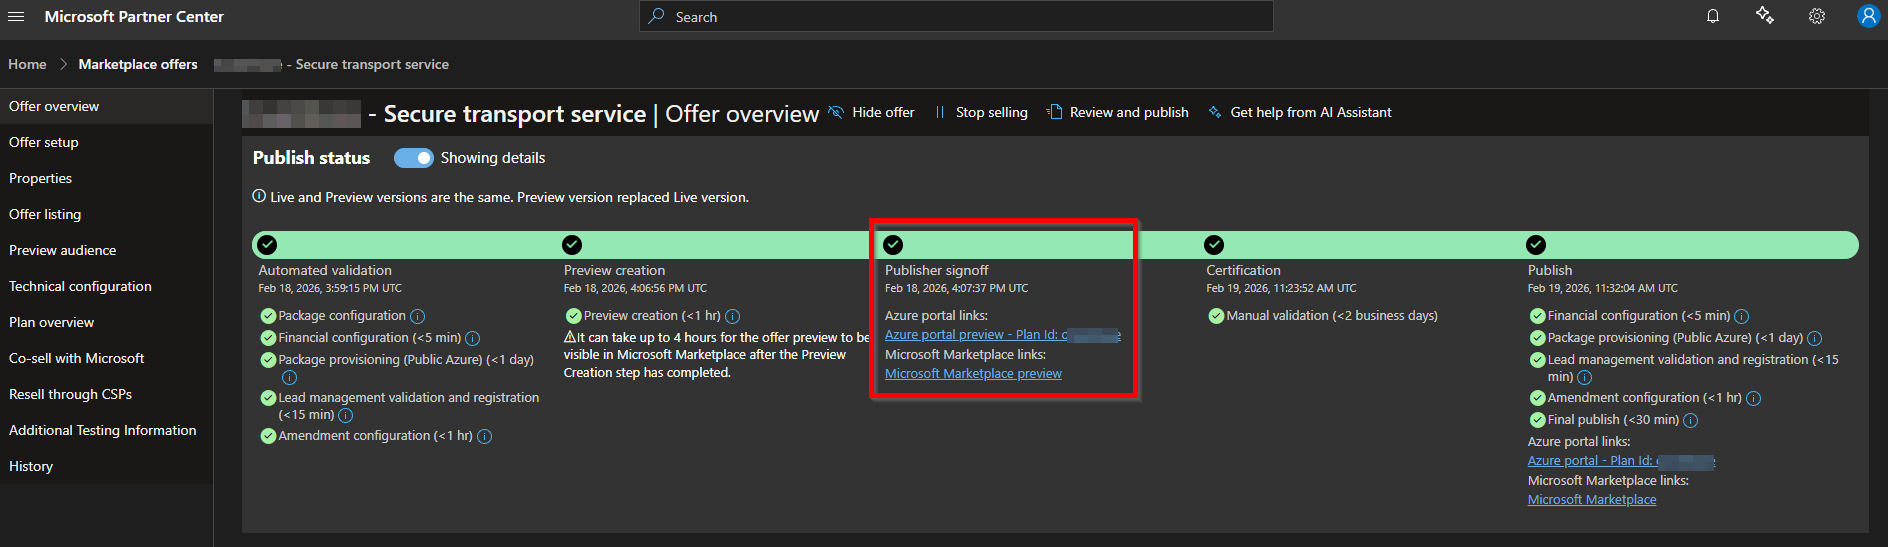
Task: Open Preview audience page
Action: click(x=106, y=250)
